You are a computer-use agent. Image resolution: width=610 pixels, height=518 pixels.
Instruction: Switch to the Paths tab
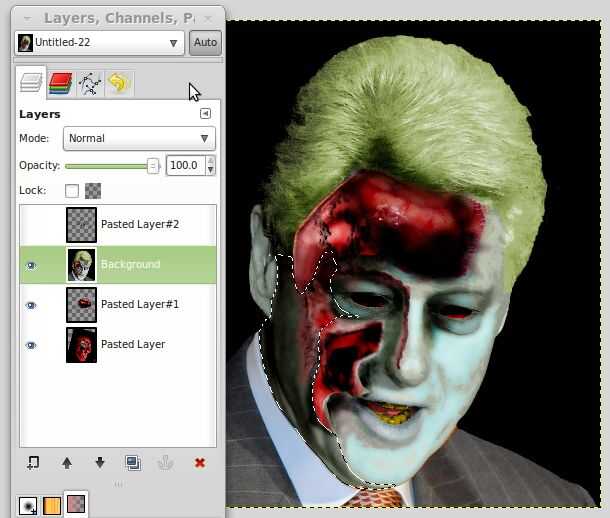[x=90, y=83]
